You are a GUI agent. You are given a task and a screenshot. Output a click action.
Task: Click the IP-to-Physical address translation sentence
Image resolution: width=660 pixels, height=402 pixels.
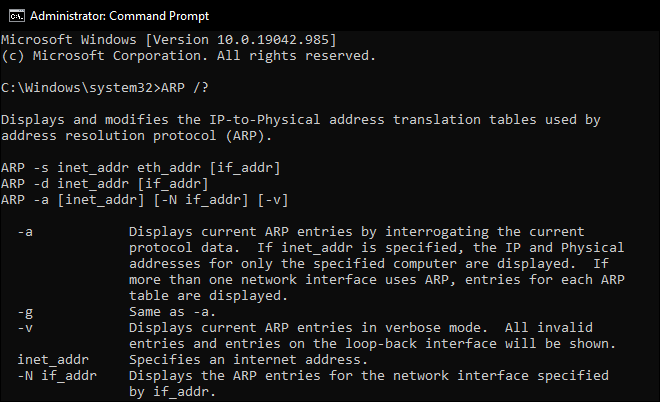coord(301,120)
